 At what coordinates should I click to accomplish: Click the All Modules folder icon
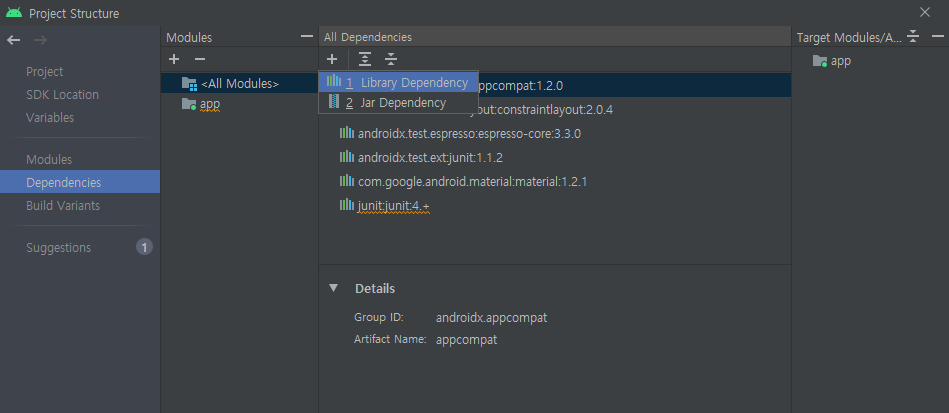[x=189, y=84]
